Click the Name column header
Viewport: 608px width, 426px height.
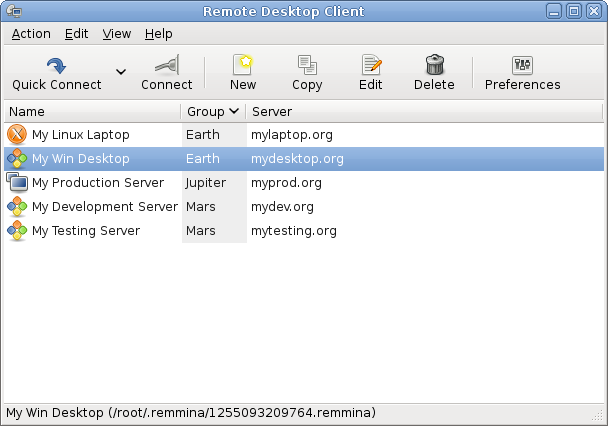tap(90, 111)
